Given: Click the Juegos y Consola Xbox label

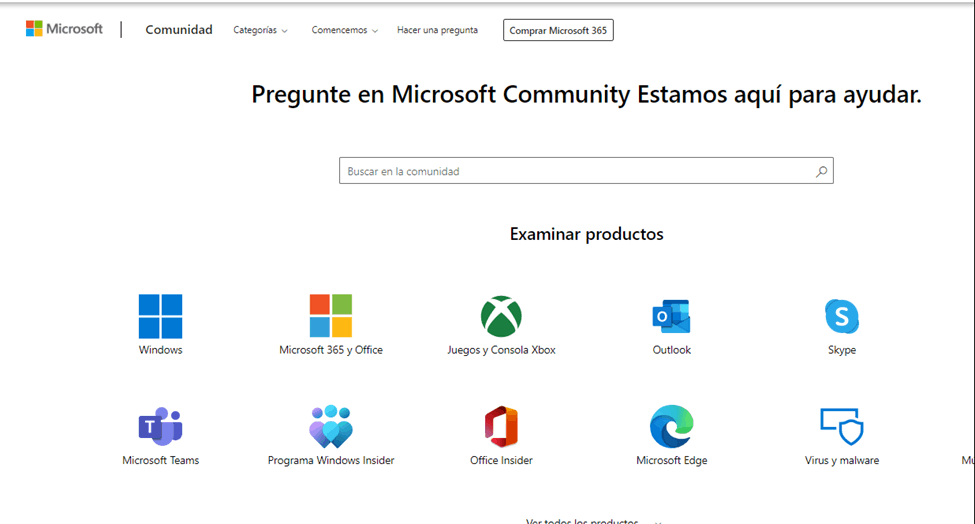Looking at the screenshot, I should (501, 350).
